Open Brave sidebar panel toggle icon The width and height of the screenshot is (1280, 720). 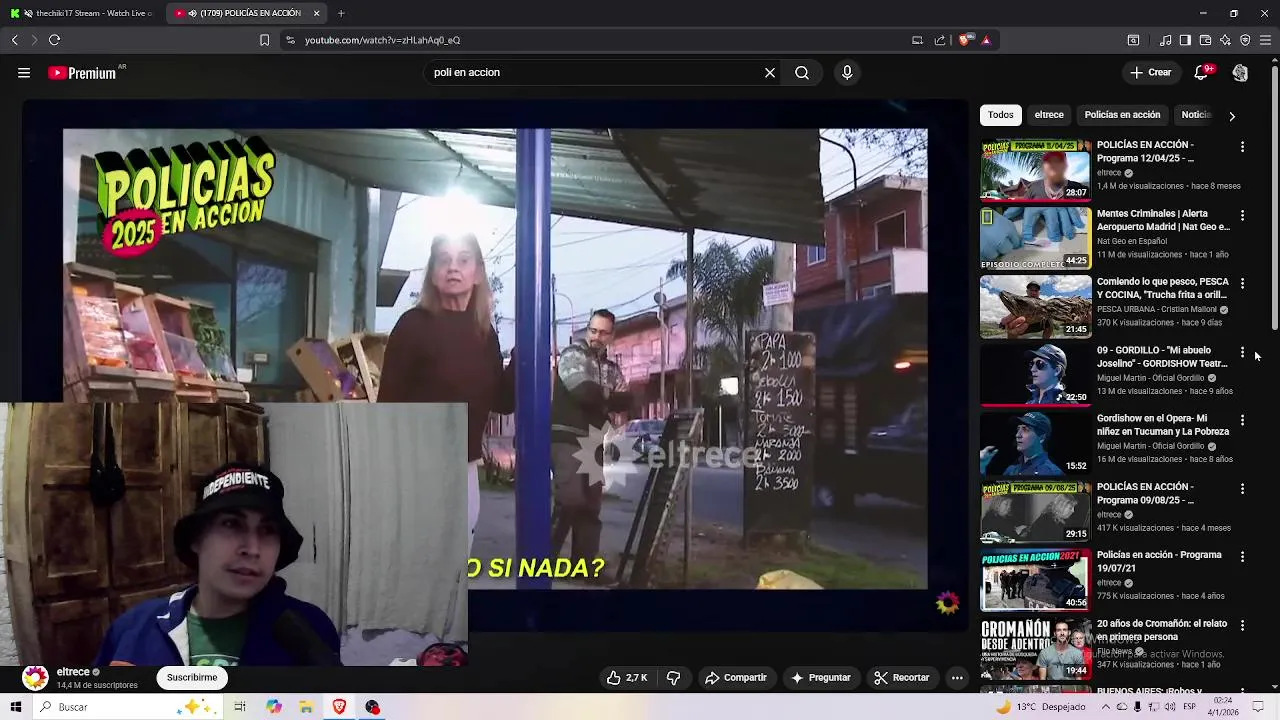coord(1185,40)
